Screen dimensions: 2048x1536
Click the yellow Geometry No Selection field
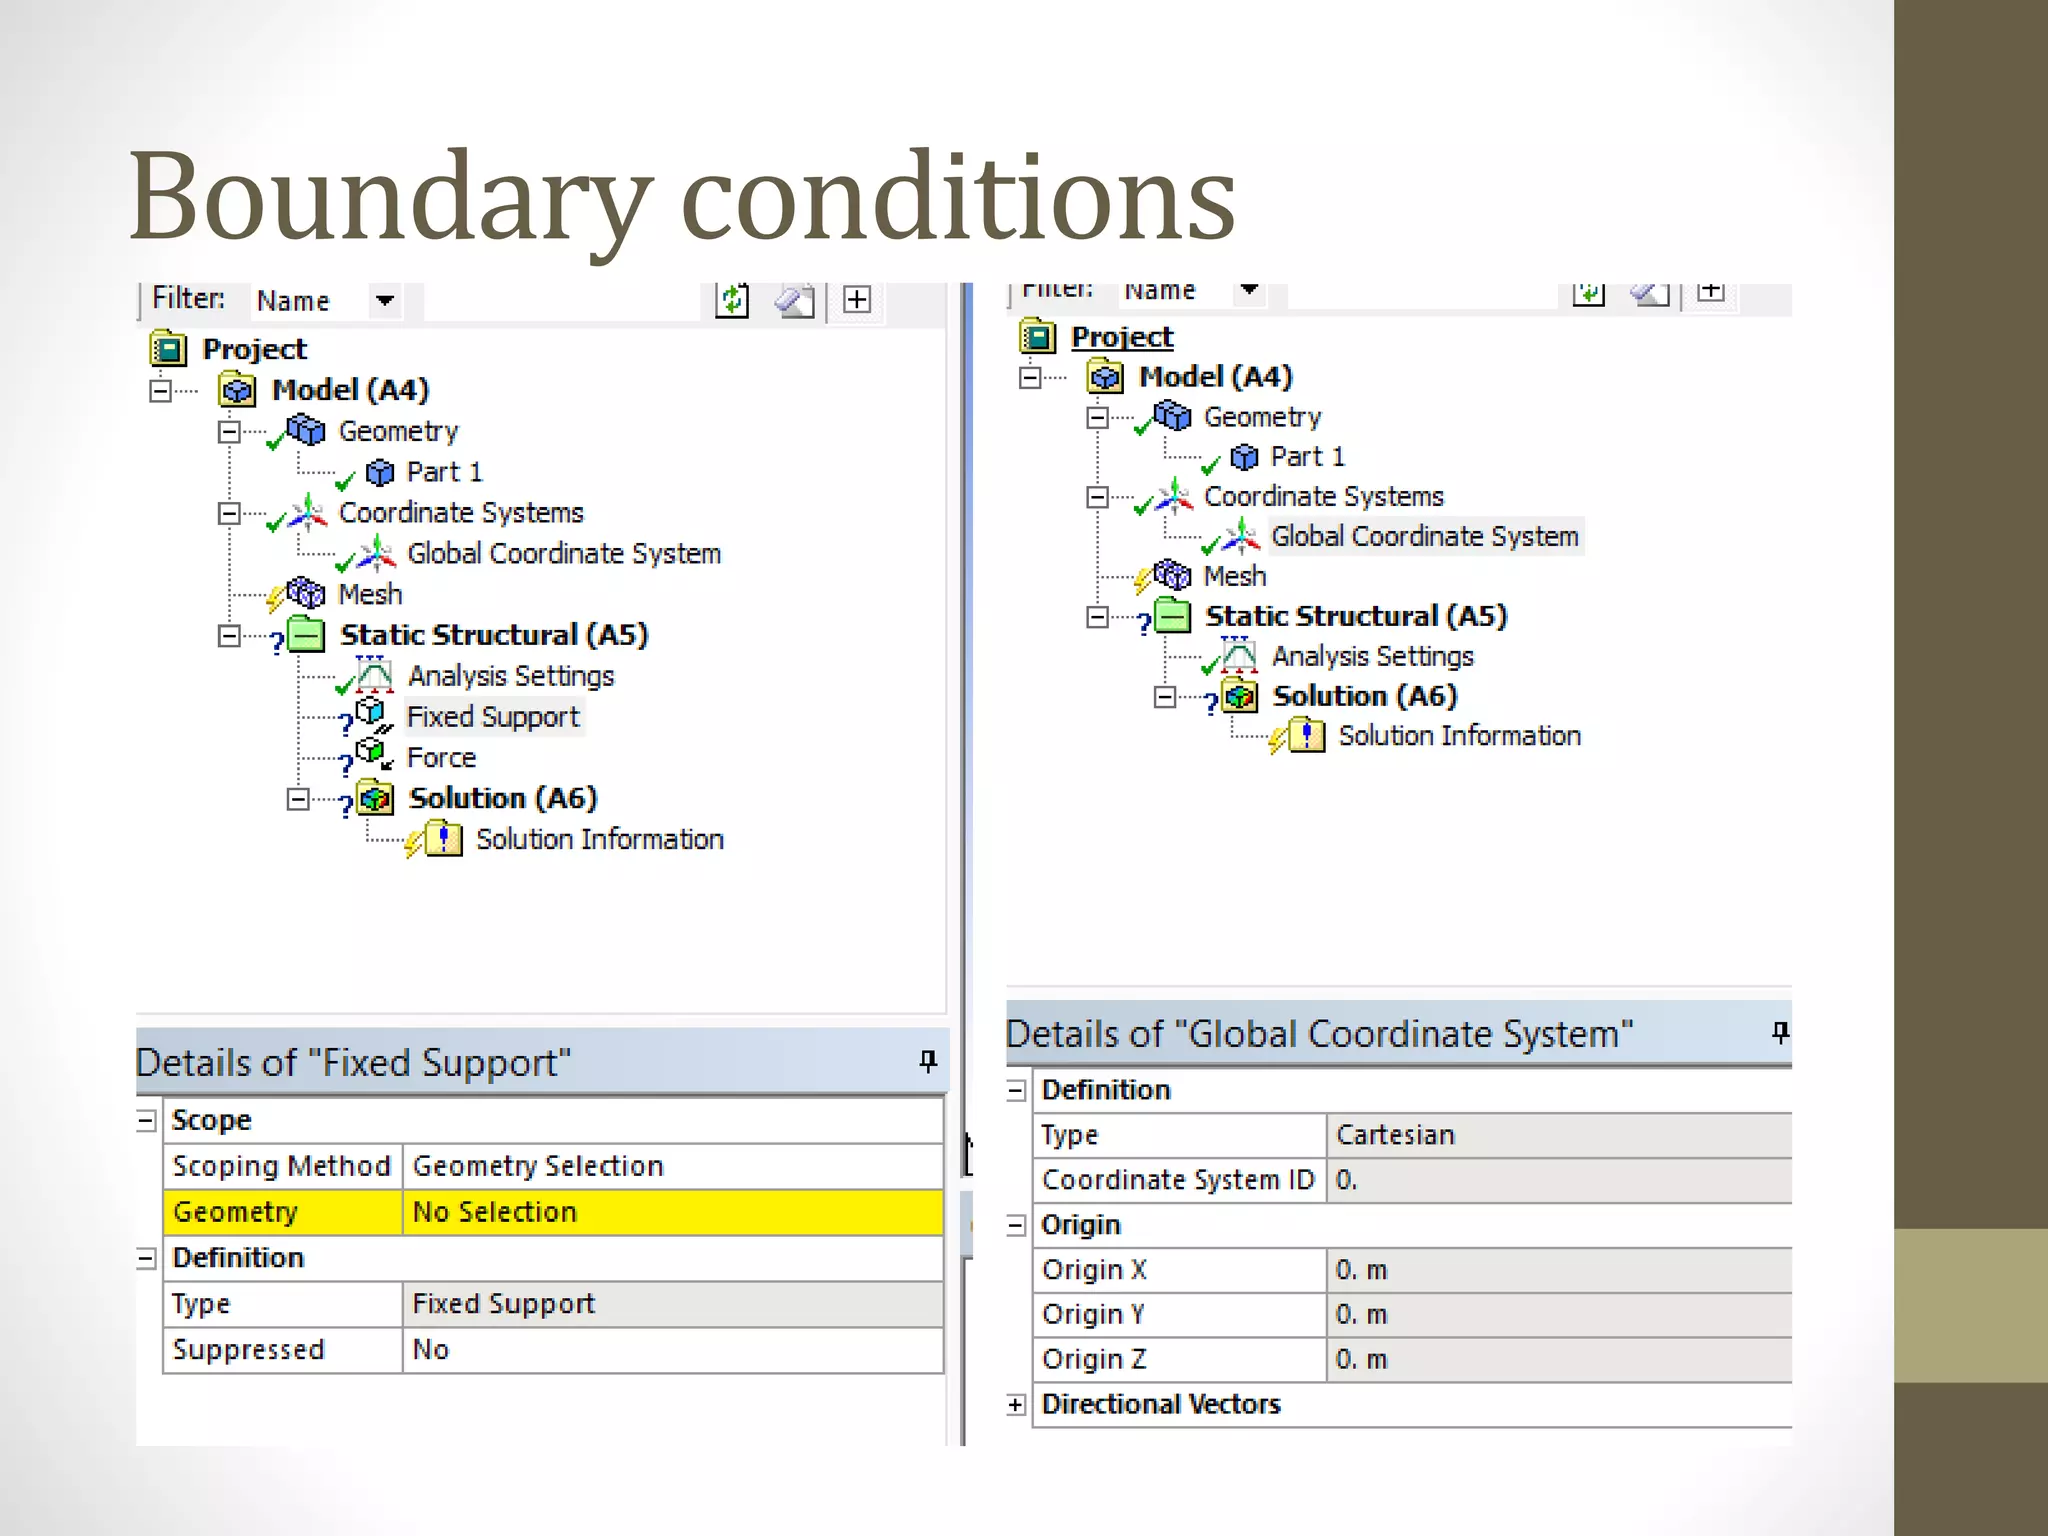coord(672,1212)
